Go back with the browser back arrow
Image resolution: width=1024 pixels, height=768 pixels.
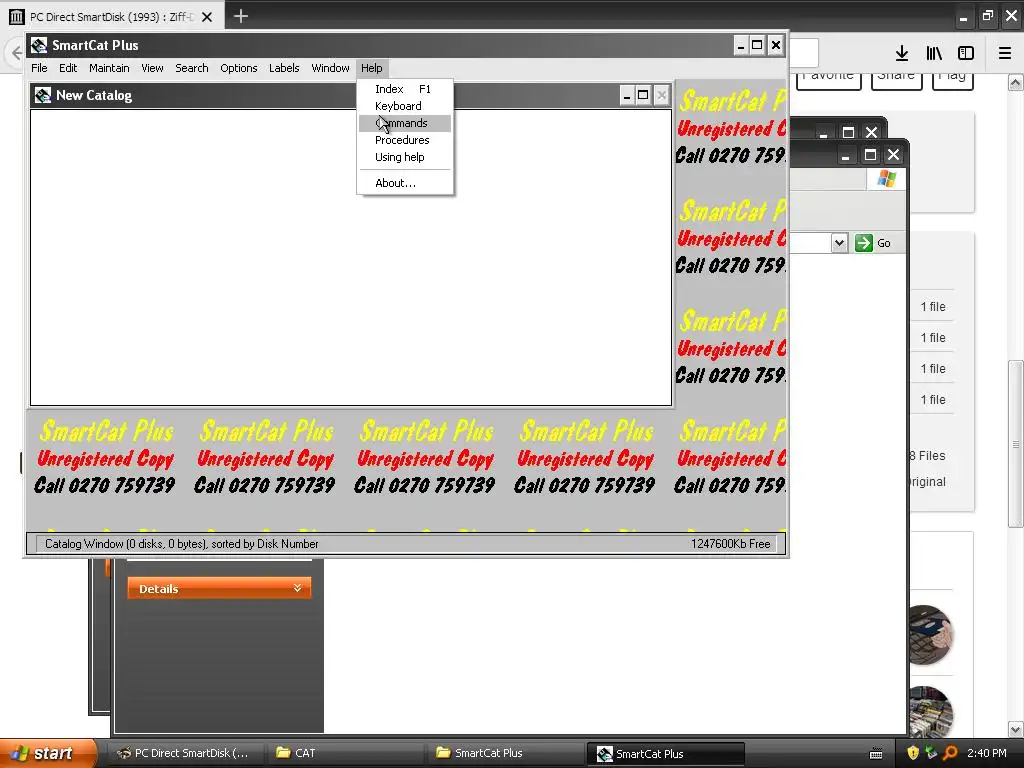pos(16,53)
